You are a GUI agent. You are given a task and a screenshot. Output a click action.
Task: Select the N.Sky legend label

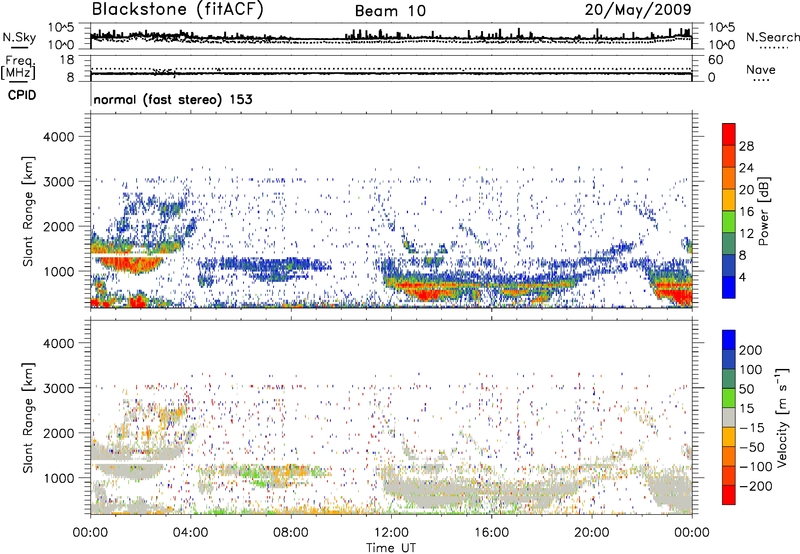point(19,37)
